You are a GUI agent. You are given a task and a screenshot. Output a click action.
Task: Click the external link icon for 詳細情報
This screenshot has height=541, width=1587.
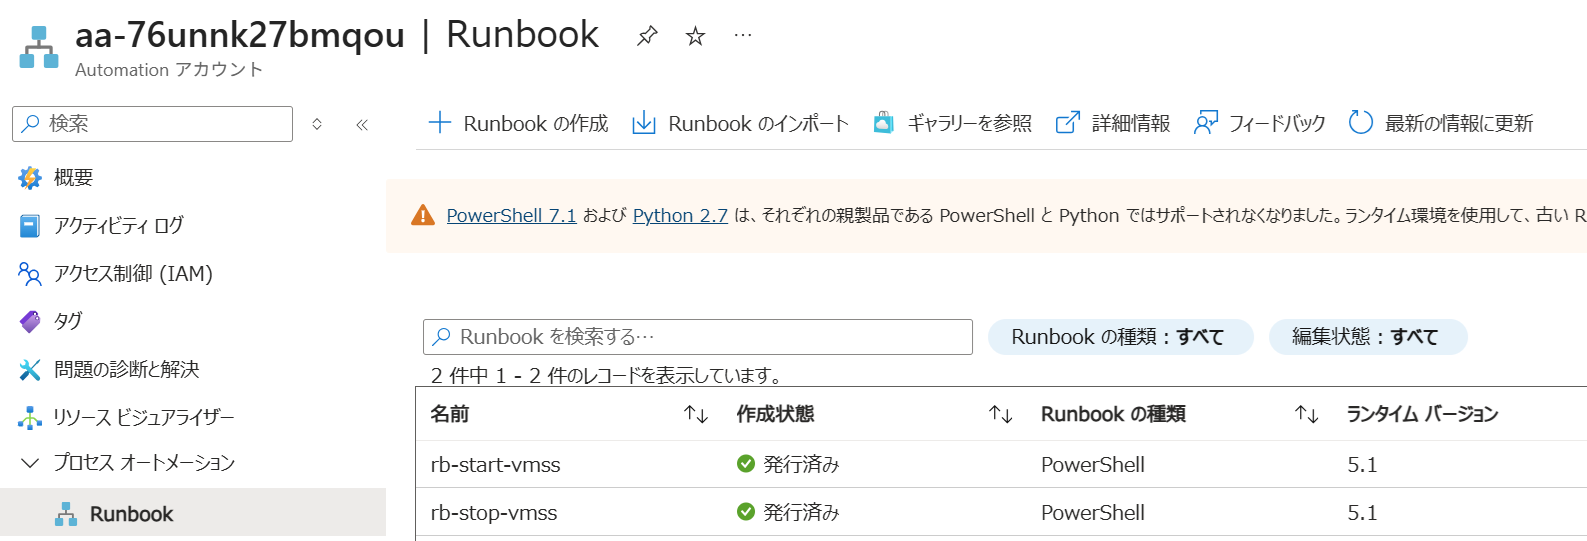(x=1068, y=123)
